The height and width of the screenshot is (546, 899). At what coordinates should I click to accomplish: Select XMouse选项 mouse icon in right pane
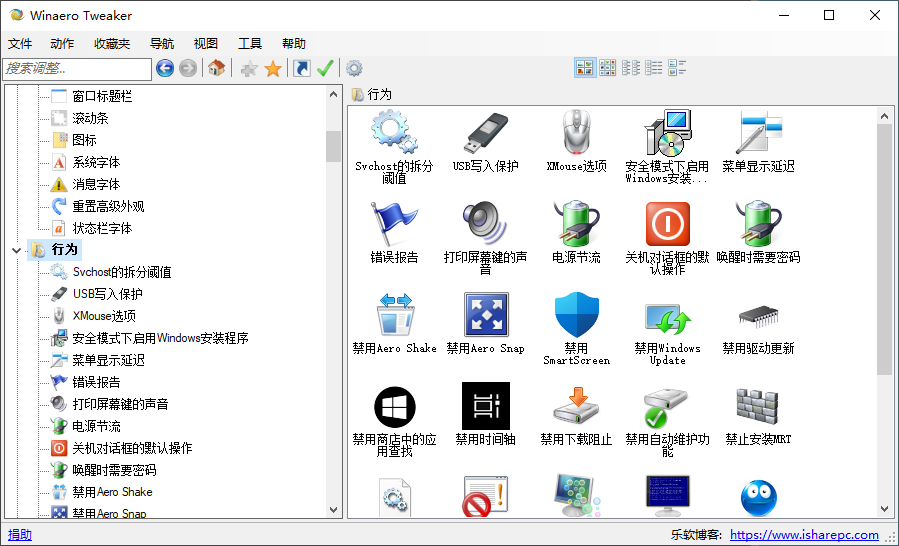click(576, 133)
